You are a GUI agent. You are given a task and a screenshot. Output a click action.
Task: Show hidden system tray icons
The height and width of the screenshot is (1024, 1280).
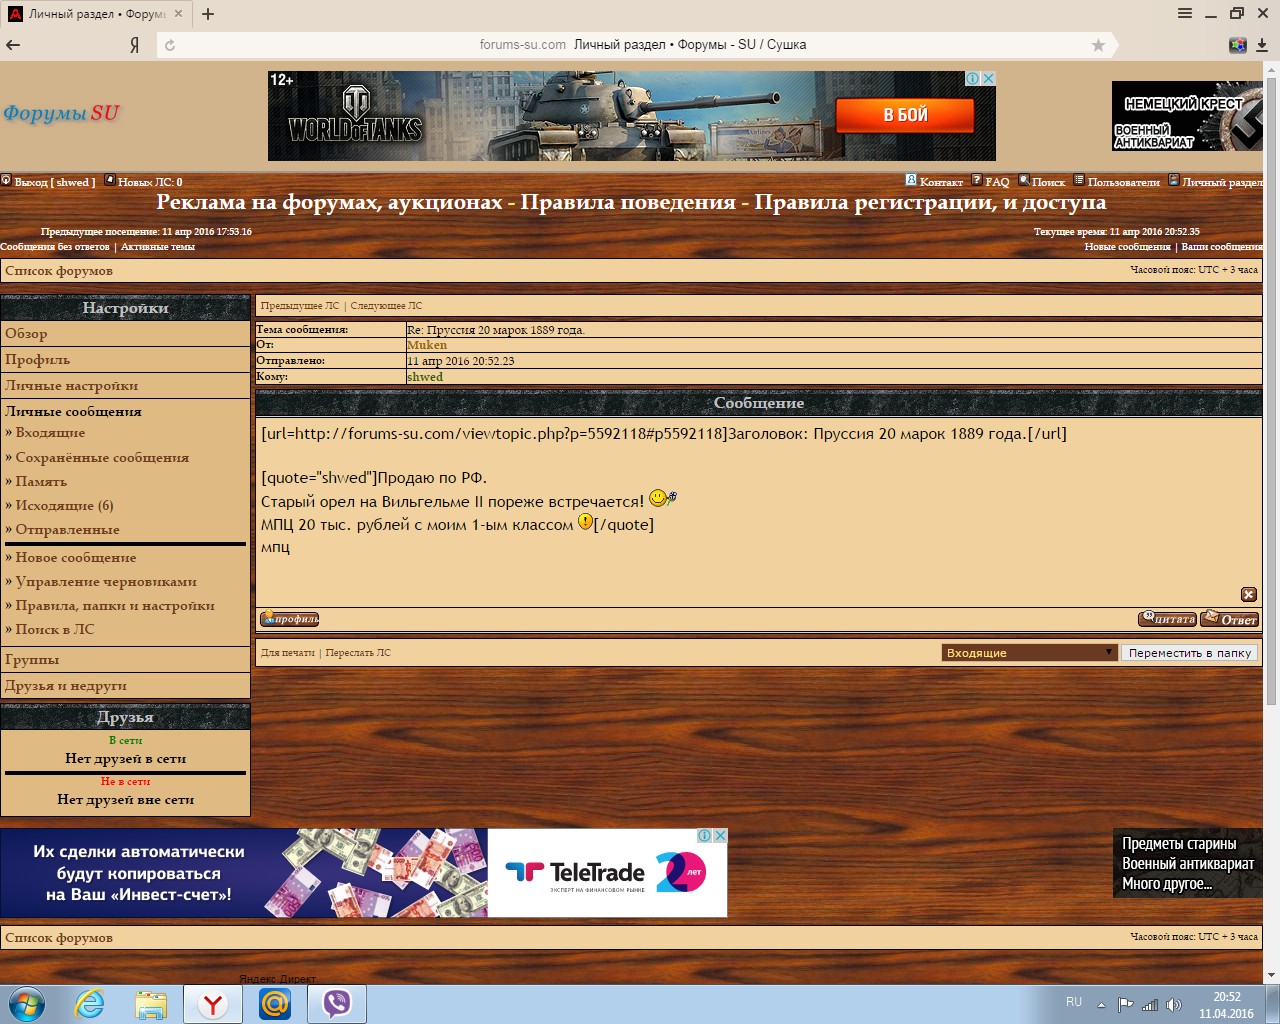click(1101, 1005)
